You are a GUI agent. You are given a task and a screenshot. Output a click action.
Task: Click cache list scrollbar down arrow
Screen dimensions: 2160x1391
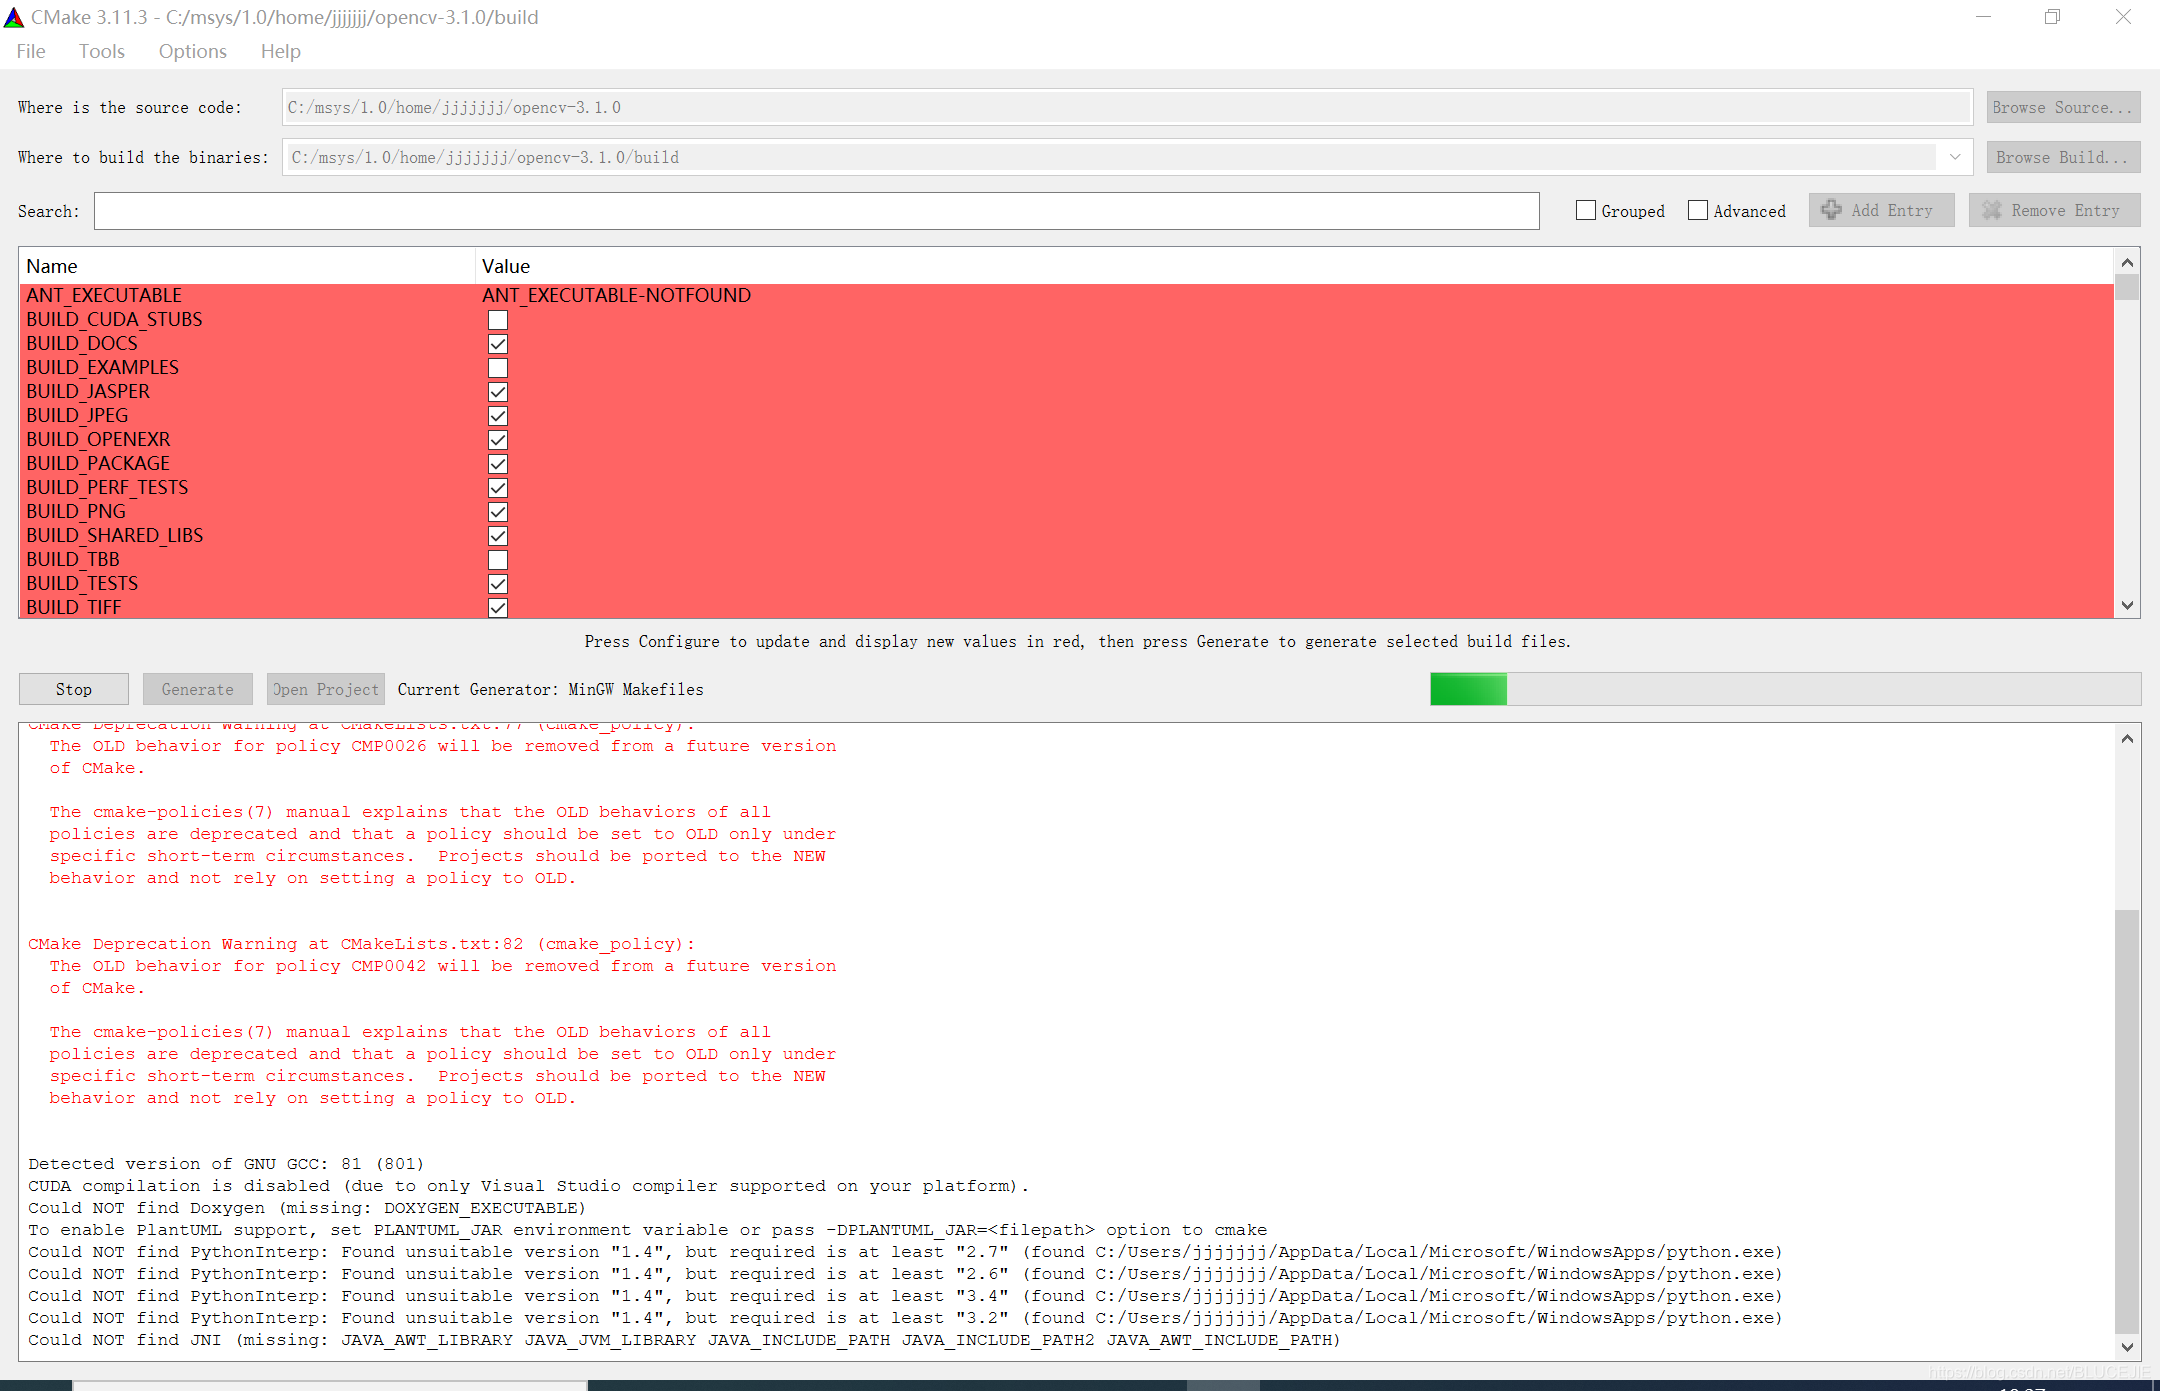pos(2127,605)
